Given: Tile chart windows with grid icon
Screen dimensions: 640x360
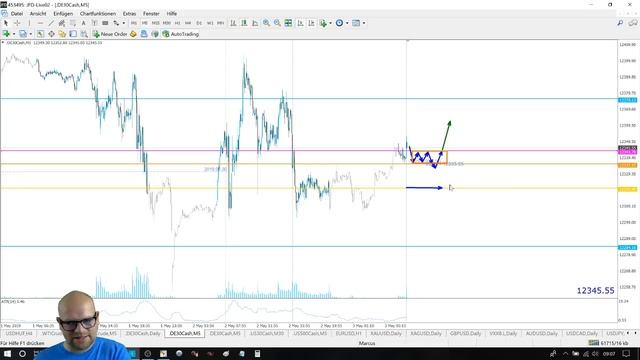Looking at the screenshot, I should coord(288,23).
